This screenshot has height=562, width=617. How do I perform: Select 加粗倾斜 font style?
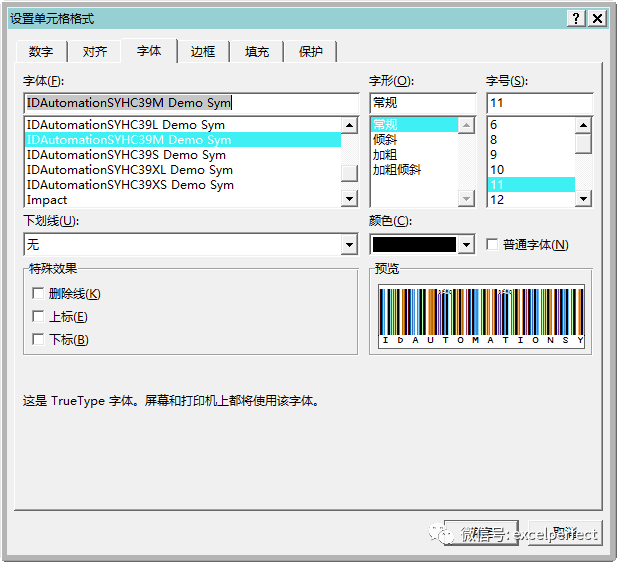coord(414,170)
